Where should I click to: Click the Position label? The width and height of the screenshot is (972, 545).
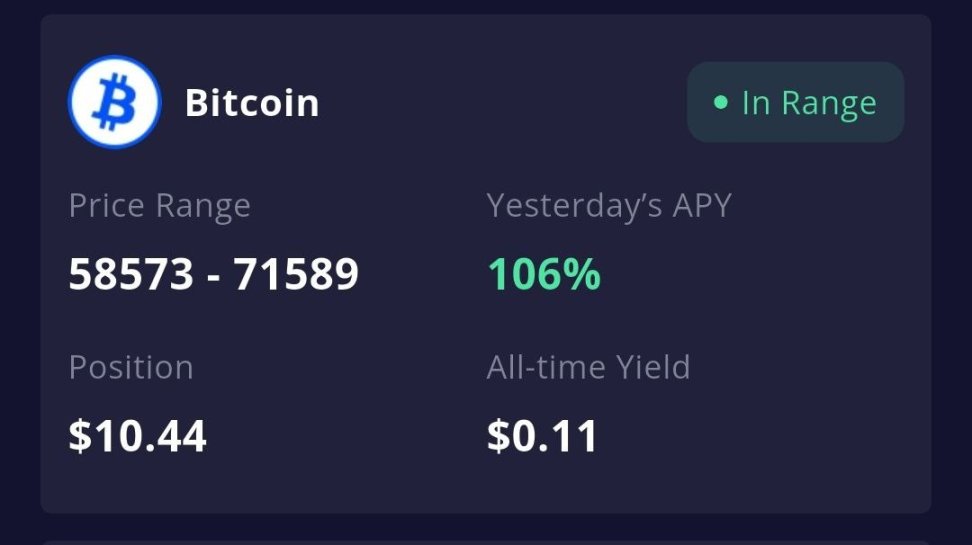click(131, 367)
